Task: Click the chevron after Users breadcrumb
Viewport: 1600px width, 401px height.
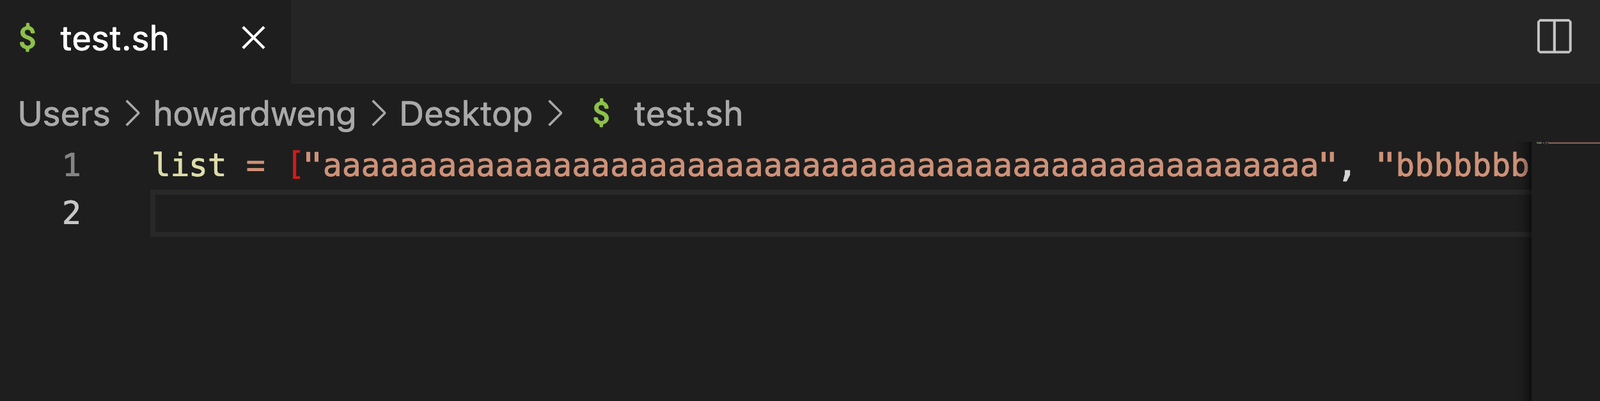Action: pos(132,114)
